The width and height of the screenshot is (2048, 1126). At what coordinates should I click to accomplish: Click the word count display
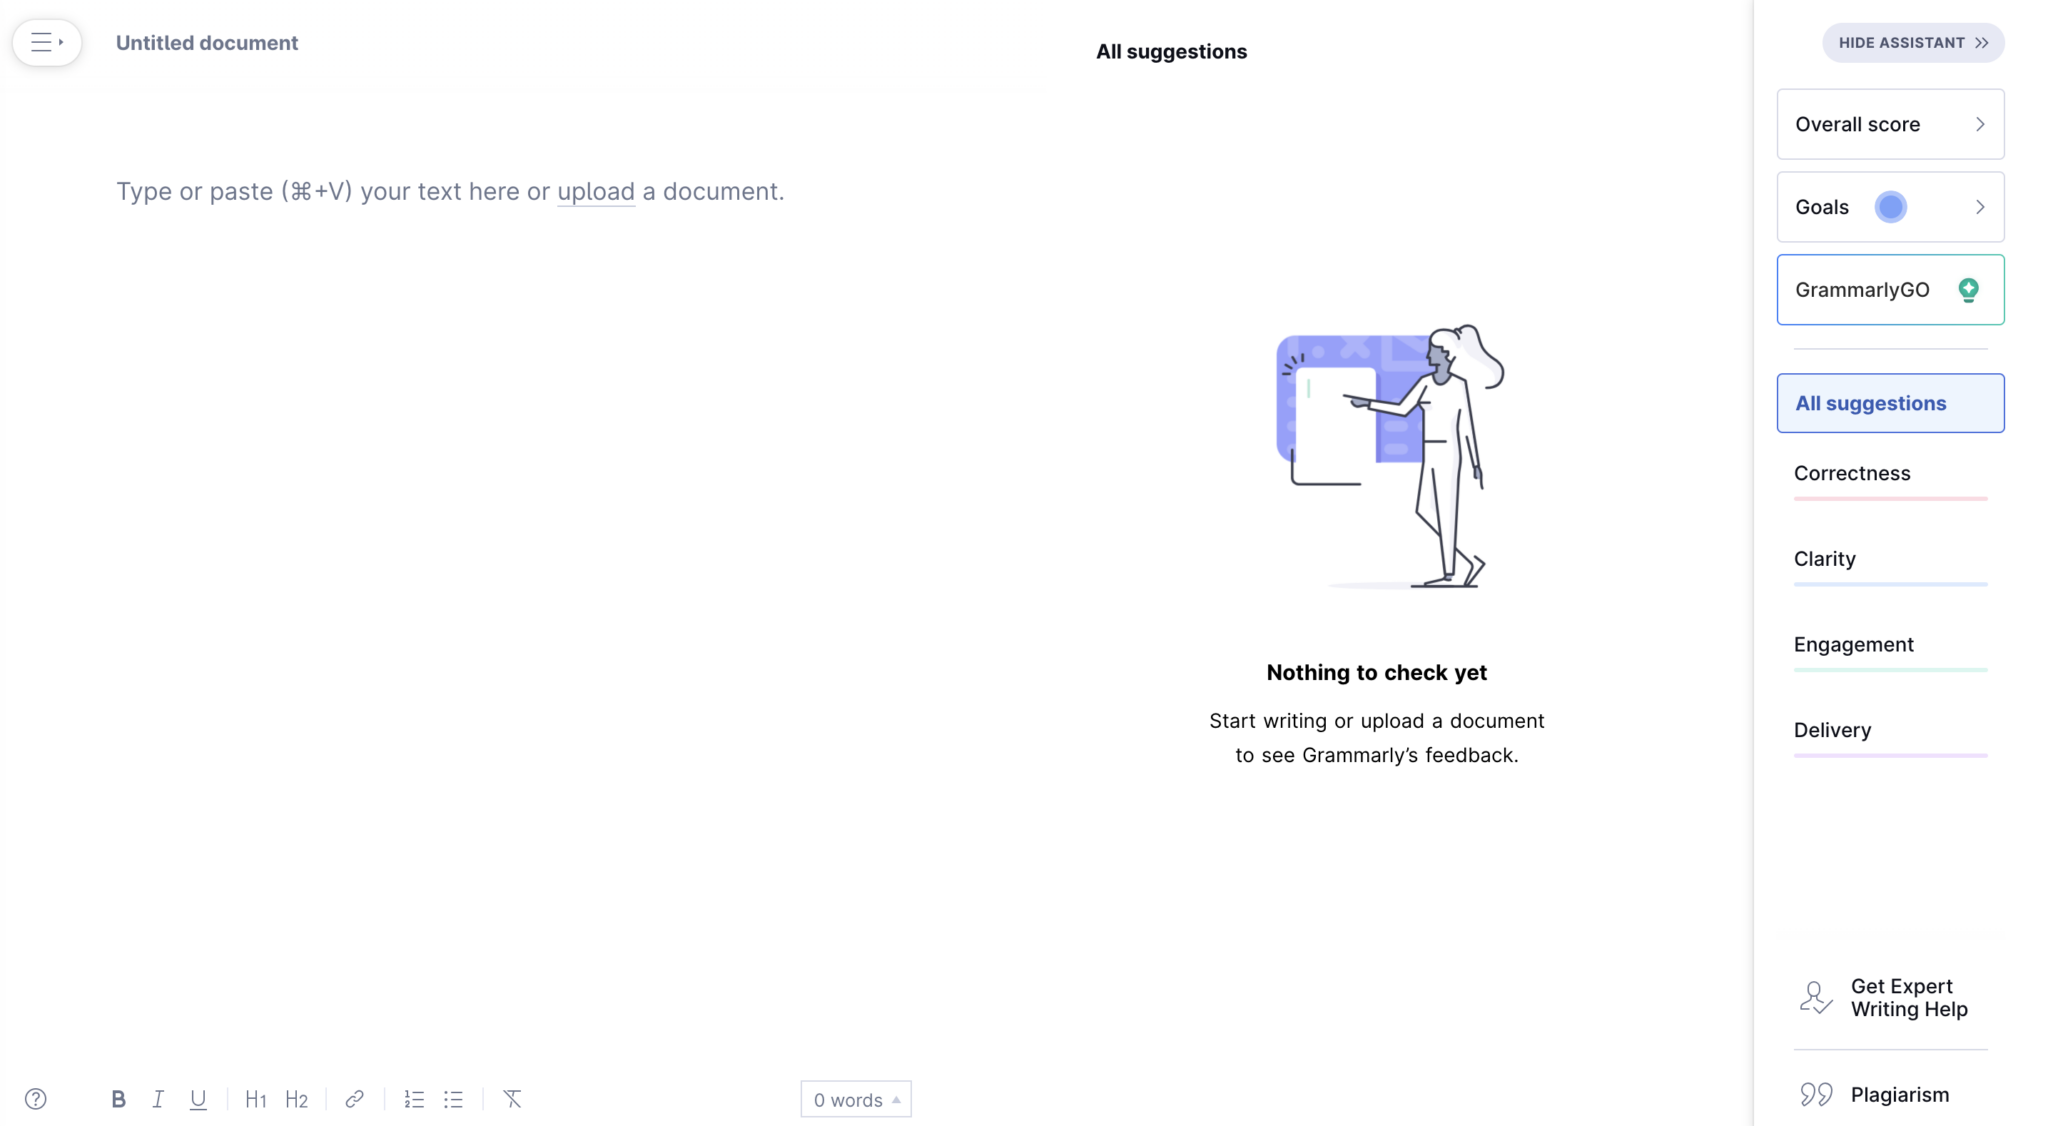click(x=856, y=1098)
